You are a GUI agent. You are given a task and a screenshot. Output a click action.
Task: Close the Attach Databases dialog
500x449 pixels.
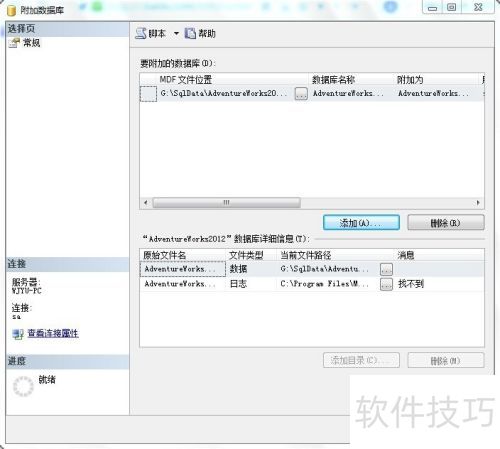(478, 7)
